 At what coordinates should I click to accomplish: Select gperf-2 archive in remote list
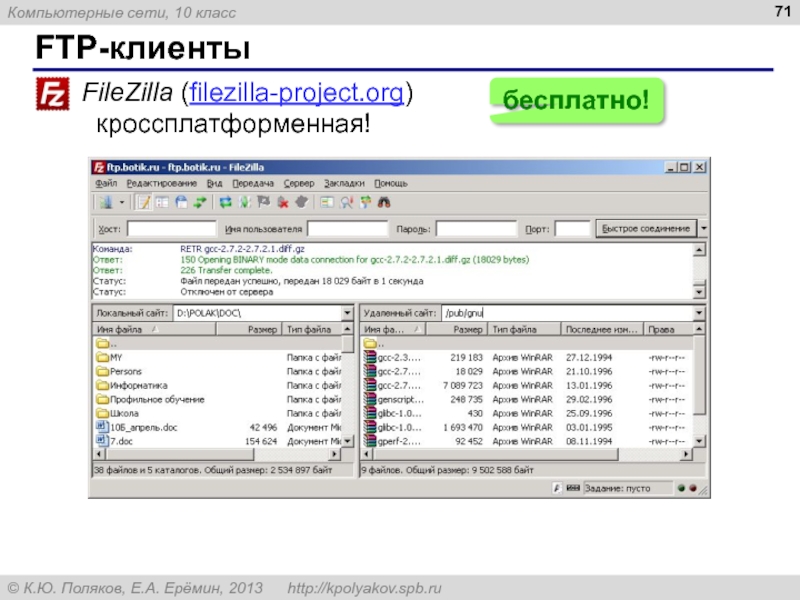click(x=527, y=441)
